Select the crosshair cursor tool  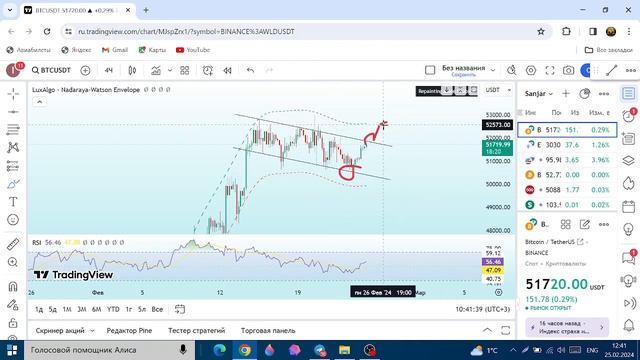[13, 93]
